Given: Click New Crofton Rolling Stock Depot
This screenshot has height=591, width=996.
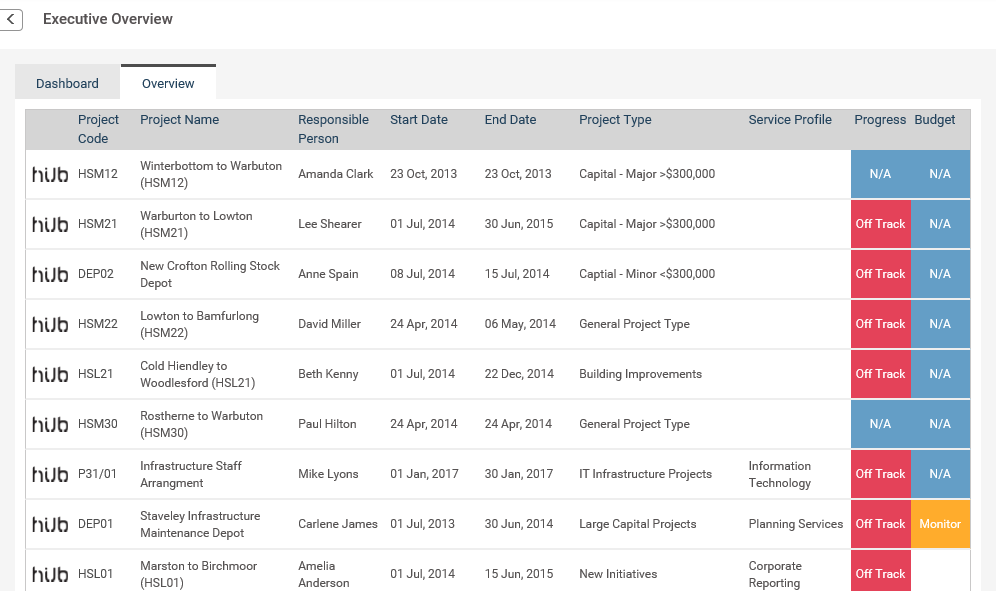Looking at the screenshot, I should (x=210, y=274).
